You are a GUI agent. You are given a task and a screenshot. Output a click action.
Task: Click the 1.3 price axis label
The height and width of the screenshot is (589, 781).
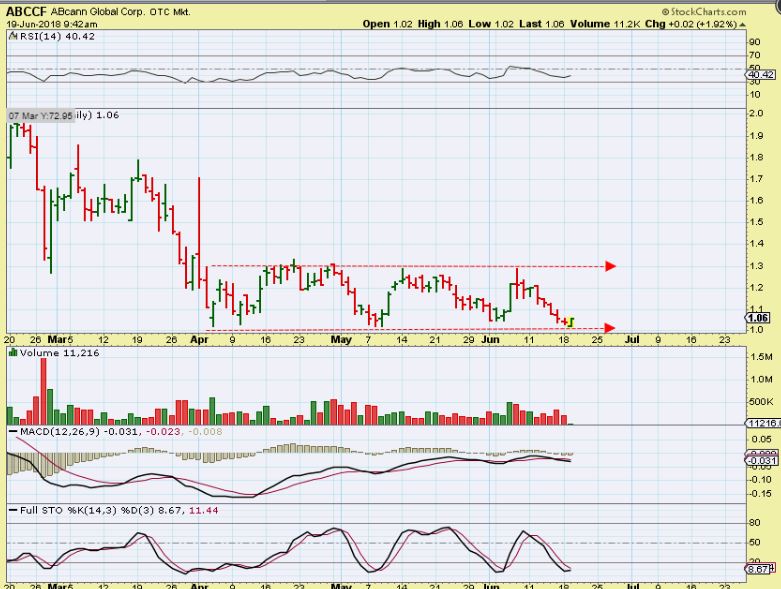pyautogui.click(x=756, y=266)
